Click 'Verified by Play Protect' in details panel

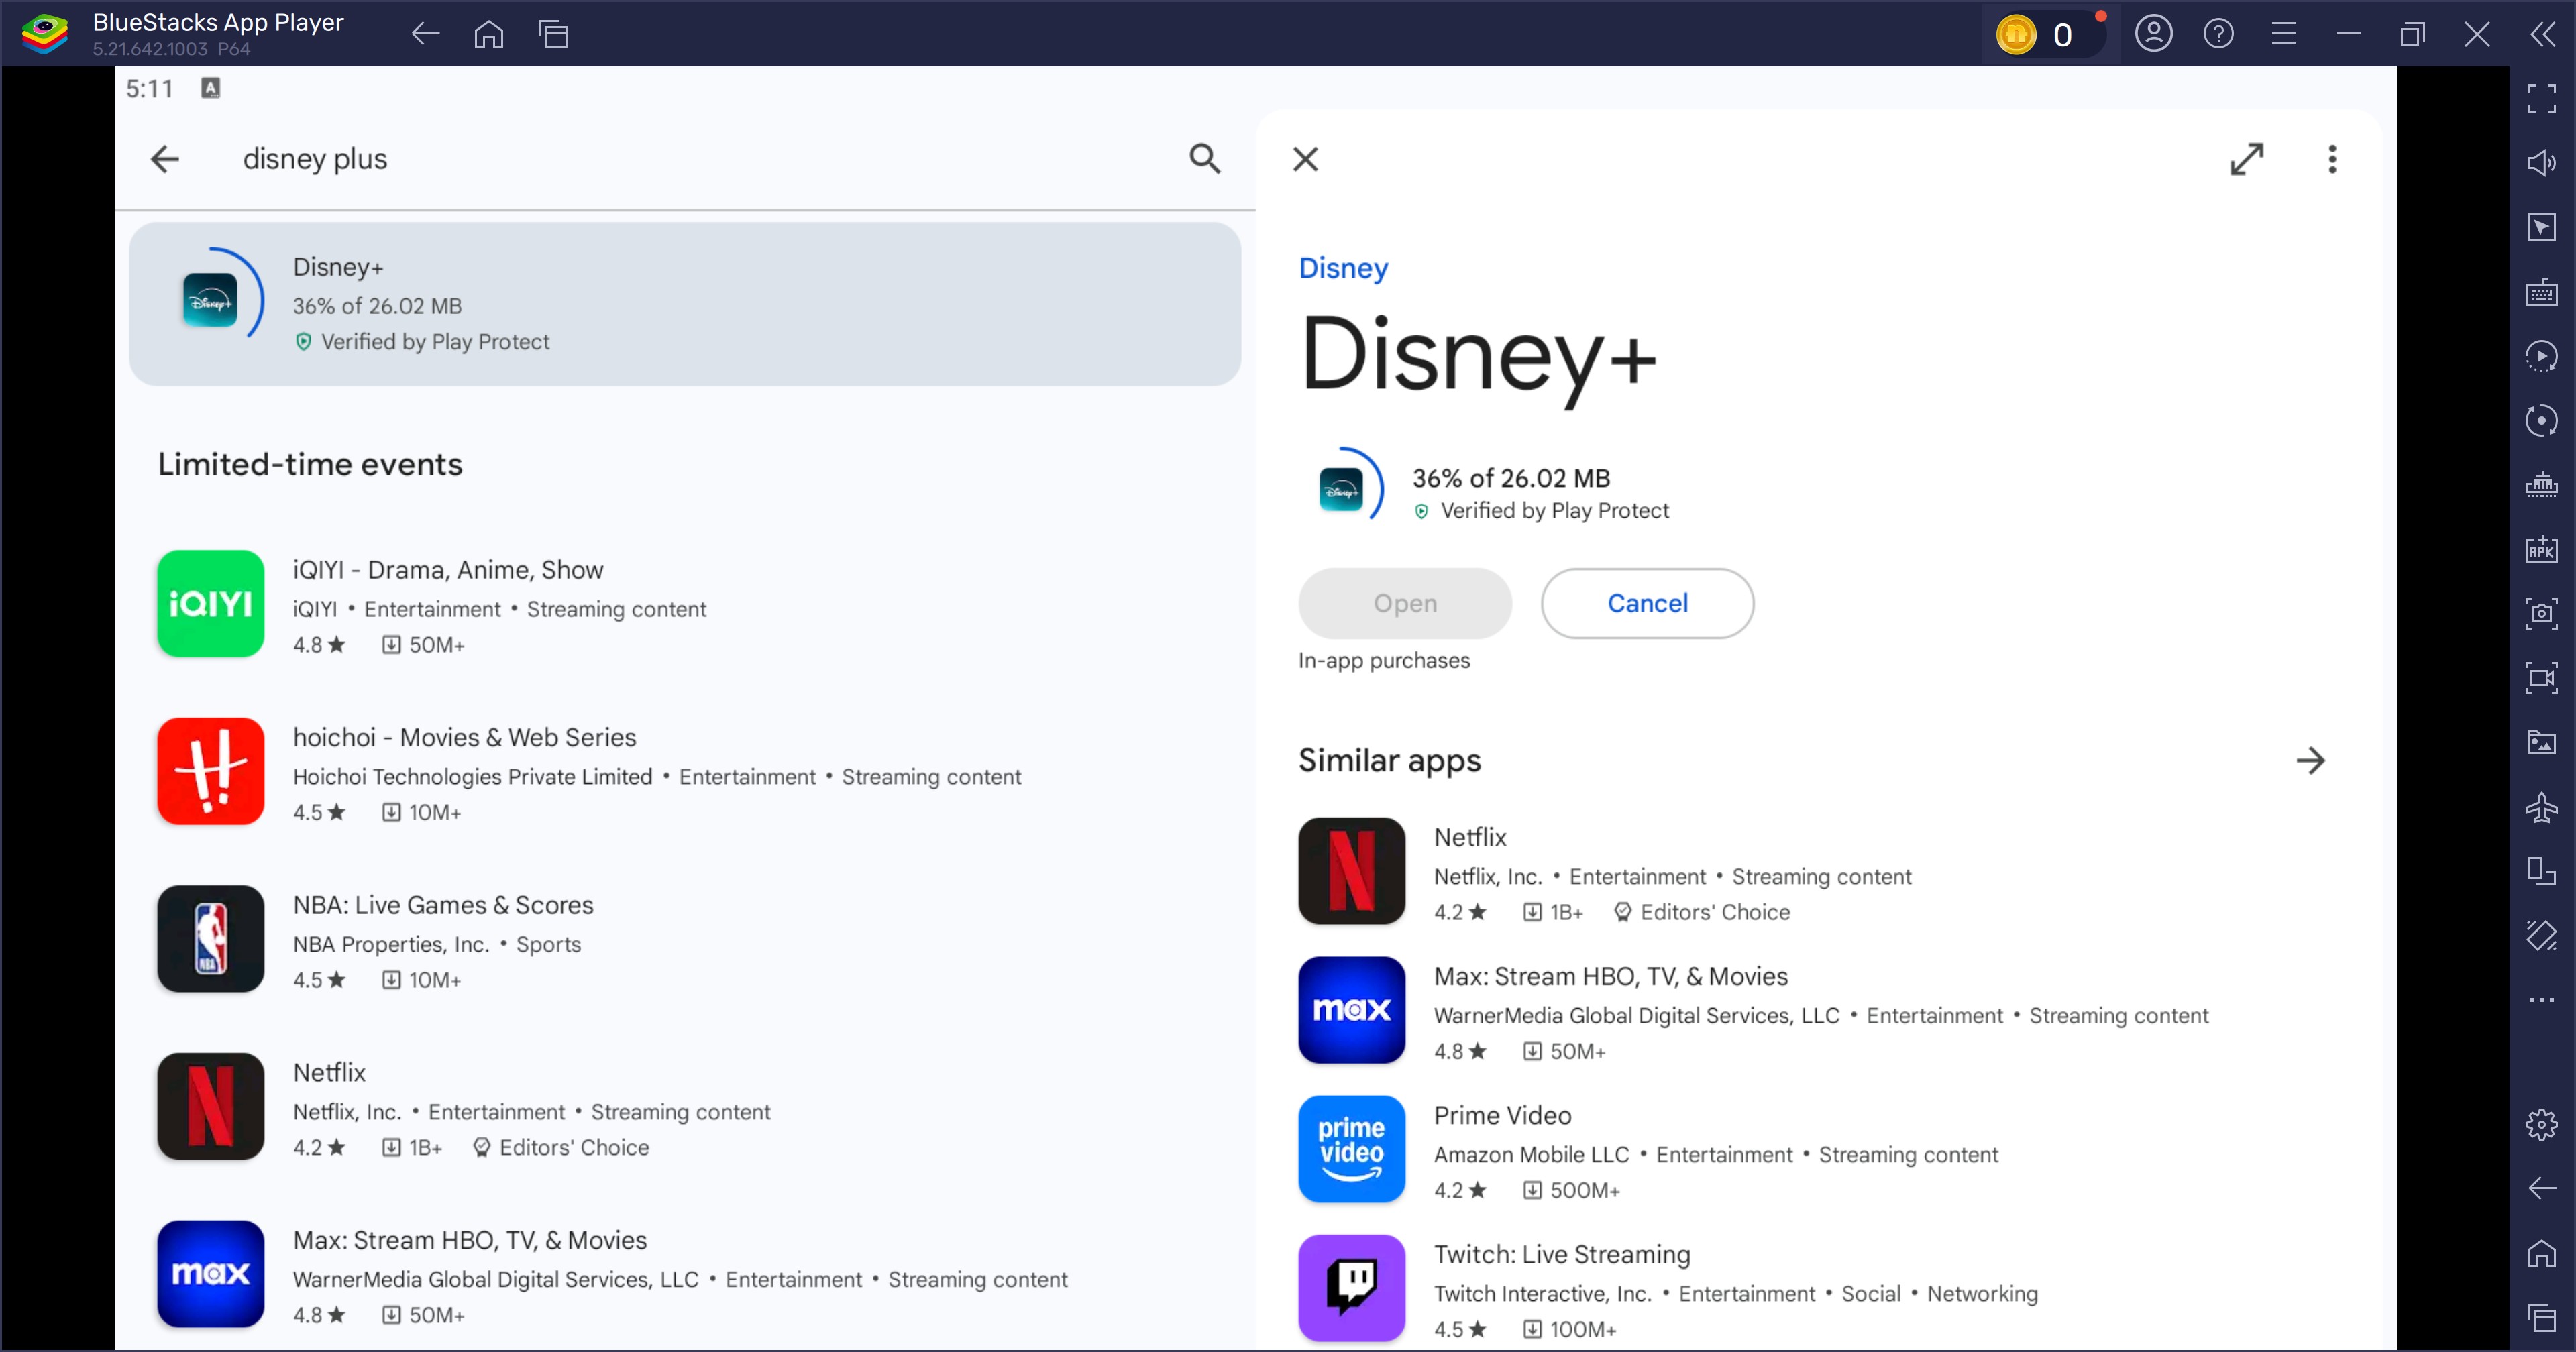point(1554,511)
